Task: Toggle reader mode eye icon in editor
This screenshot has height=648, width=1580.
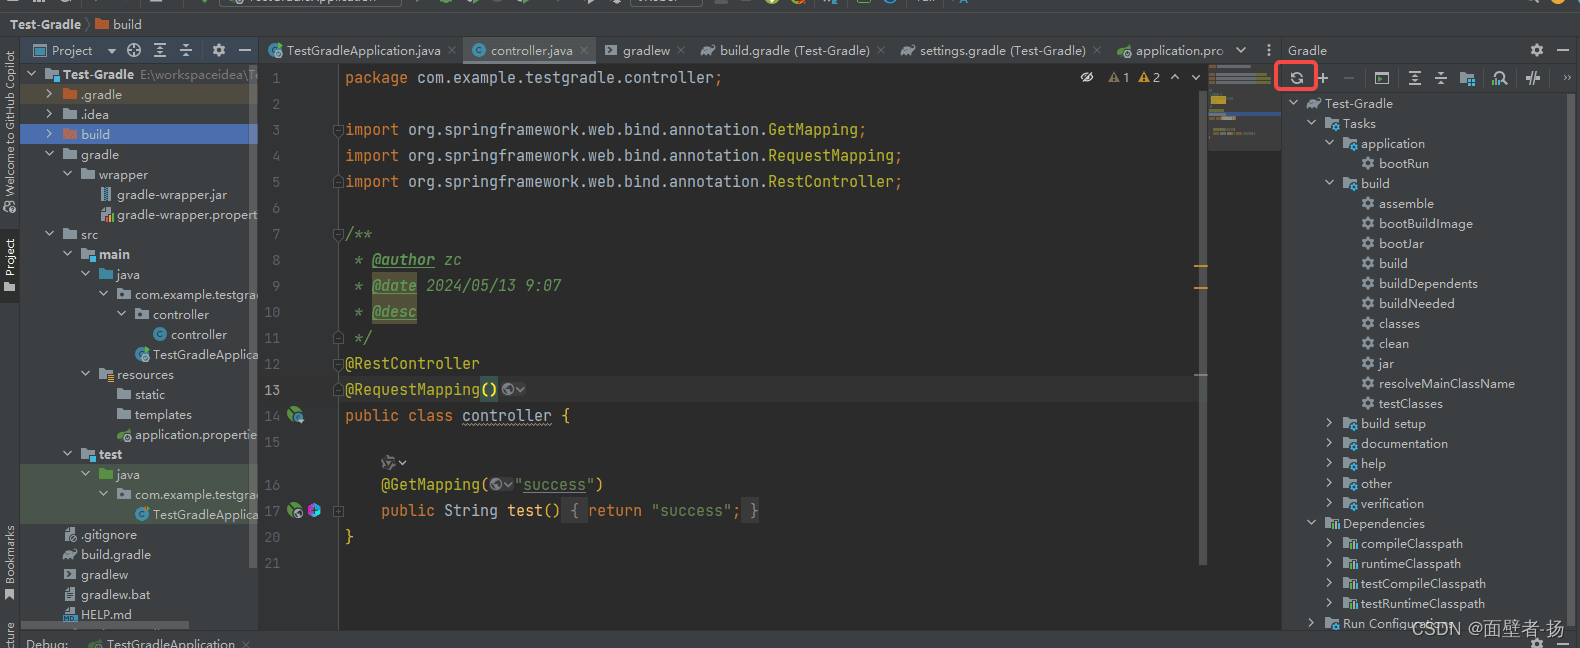Action: [1087, 77]
